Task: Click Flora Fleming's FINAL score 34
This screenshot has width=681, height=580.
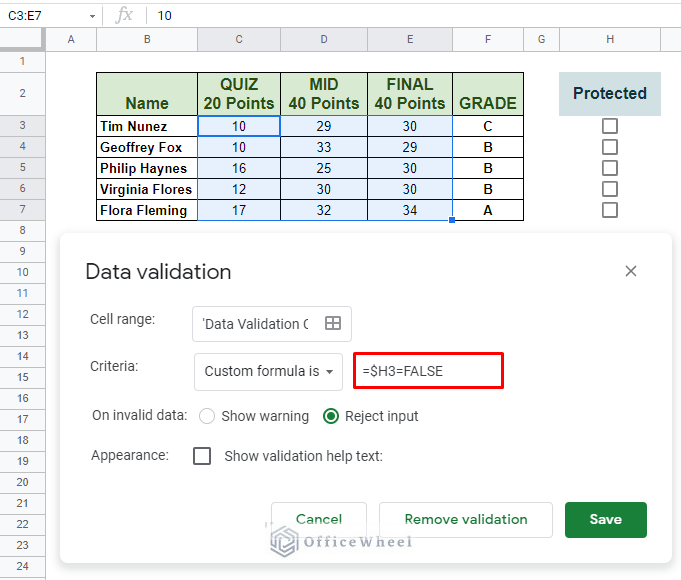Action: tap(410, 210)
